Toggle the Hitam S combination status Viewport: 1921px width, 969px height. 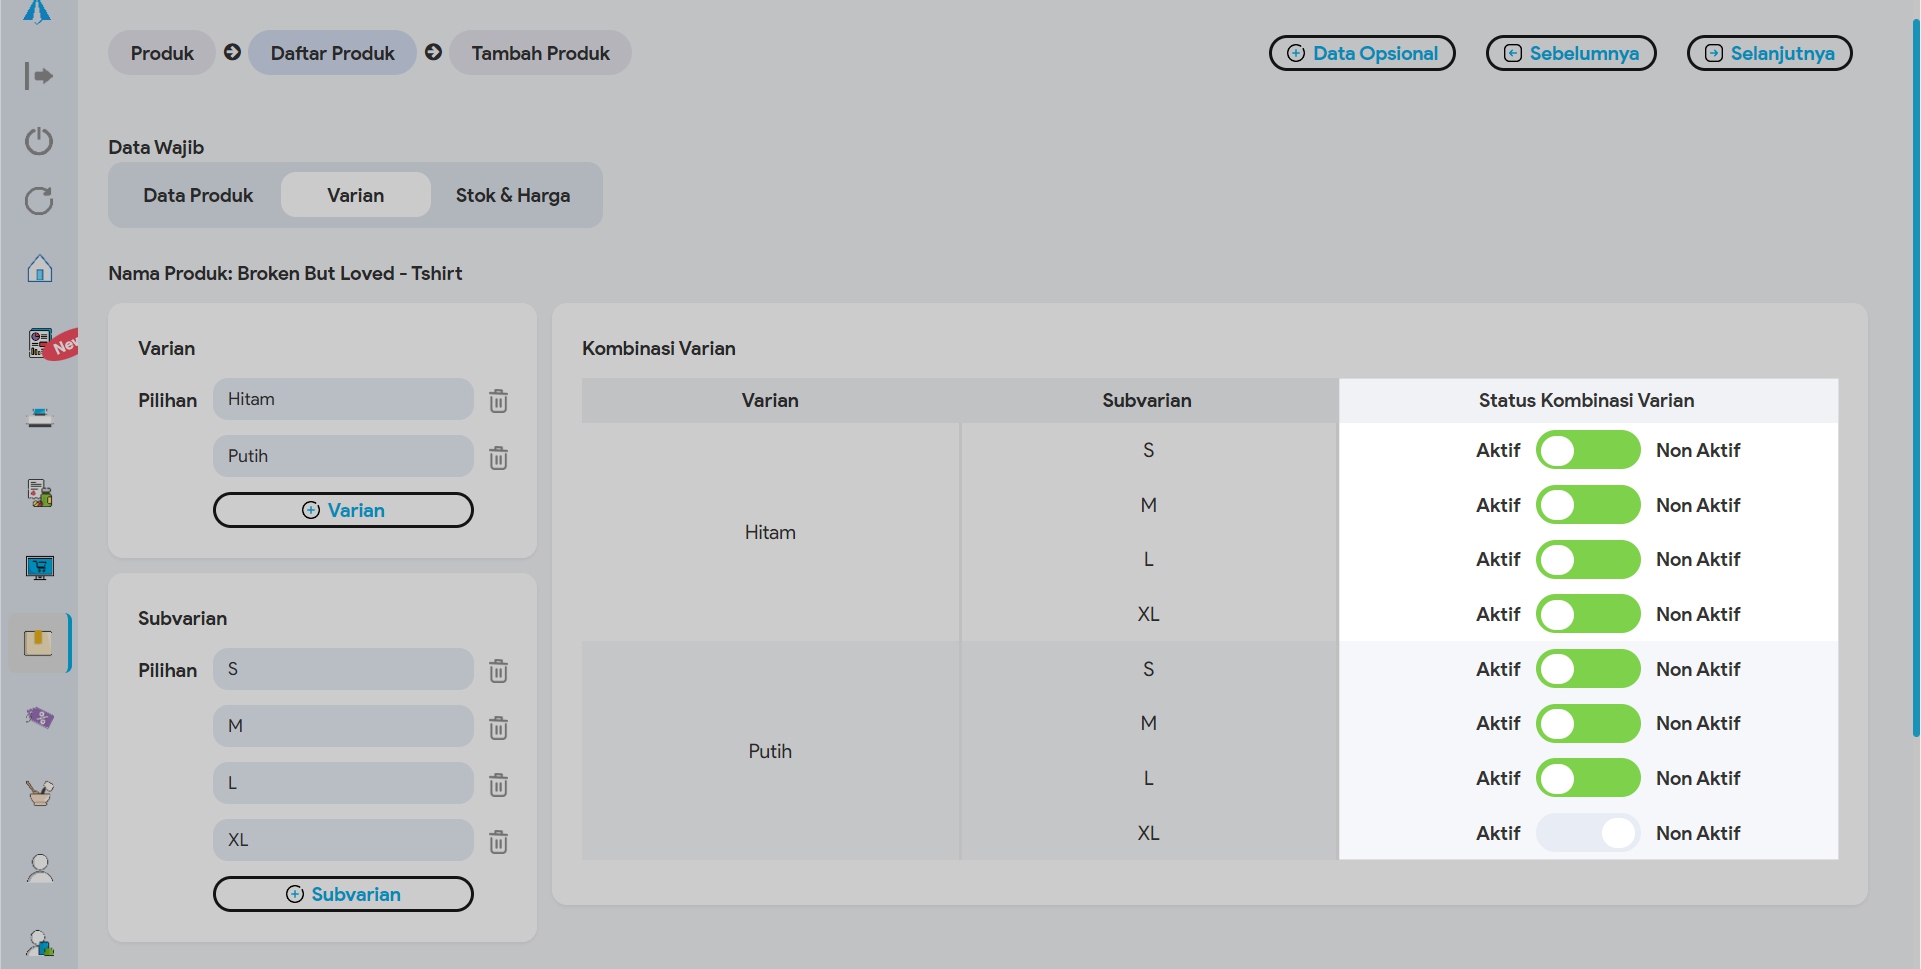(x=1587, y=450)
